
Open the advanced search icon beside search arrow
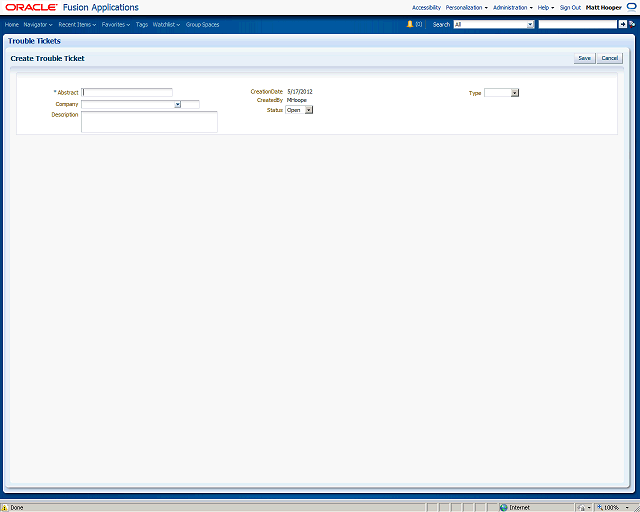632,24
